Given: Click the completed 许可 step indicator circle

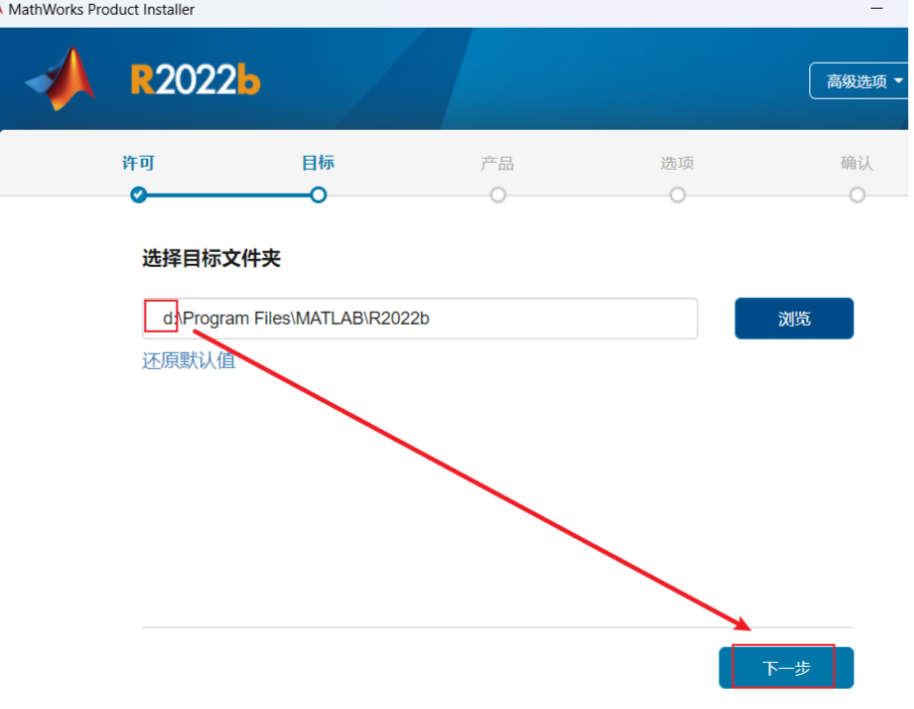Looking at the screenshot, I should (138, 195).
